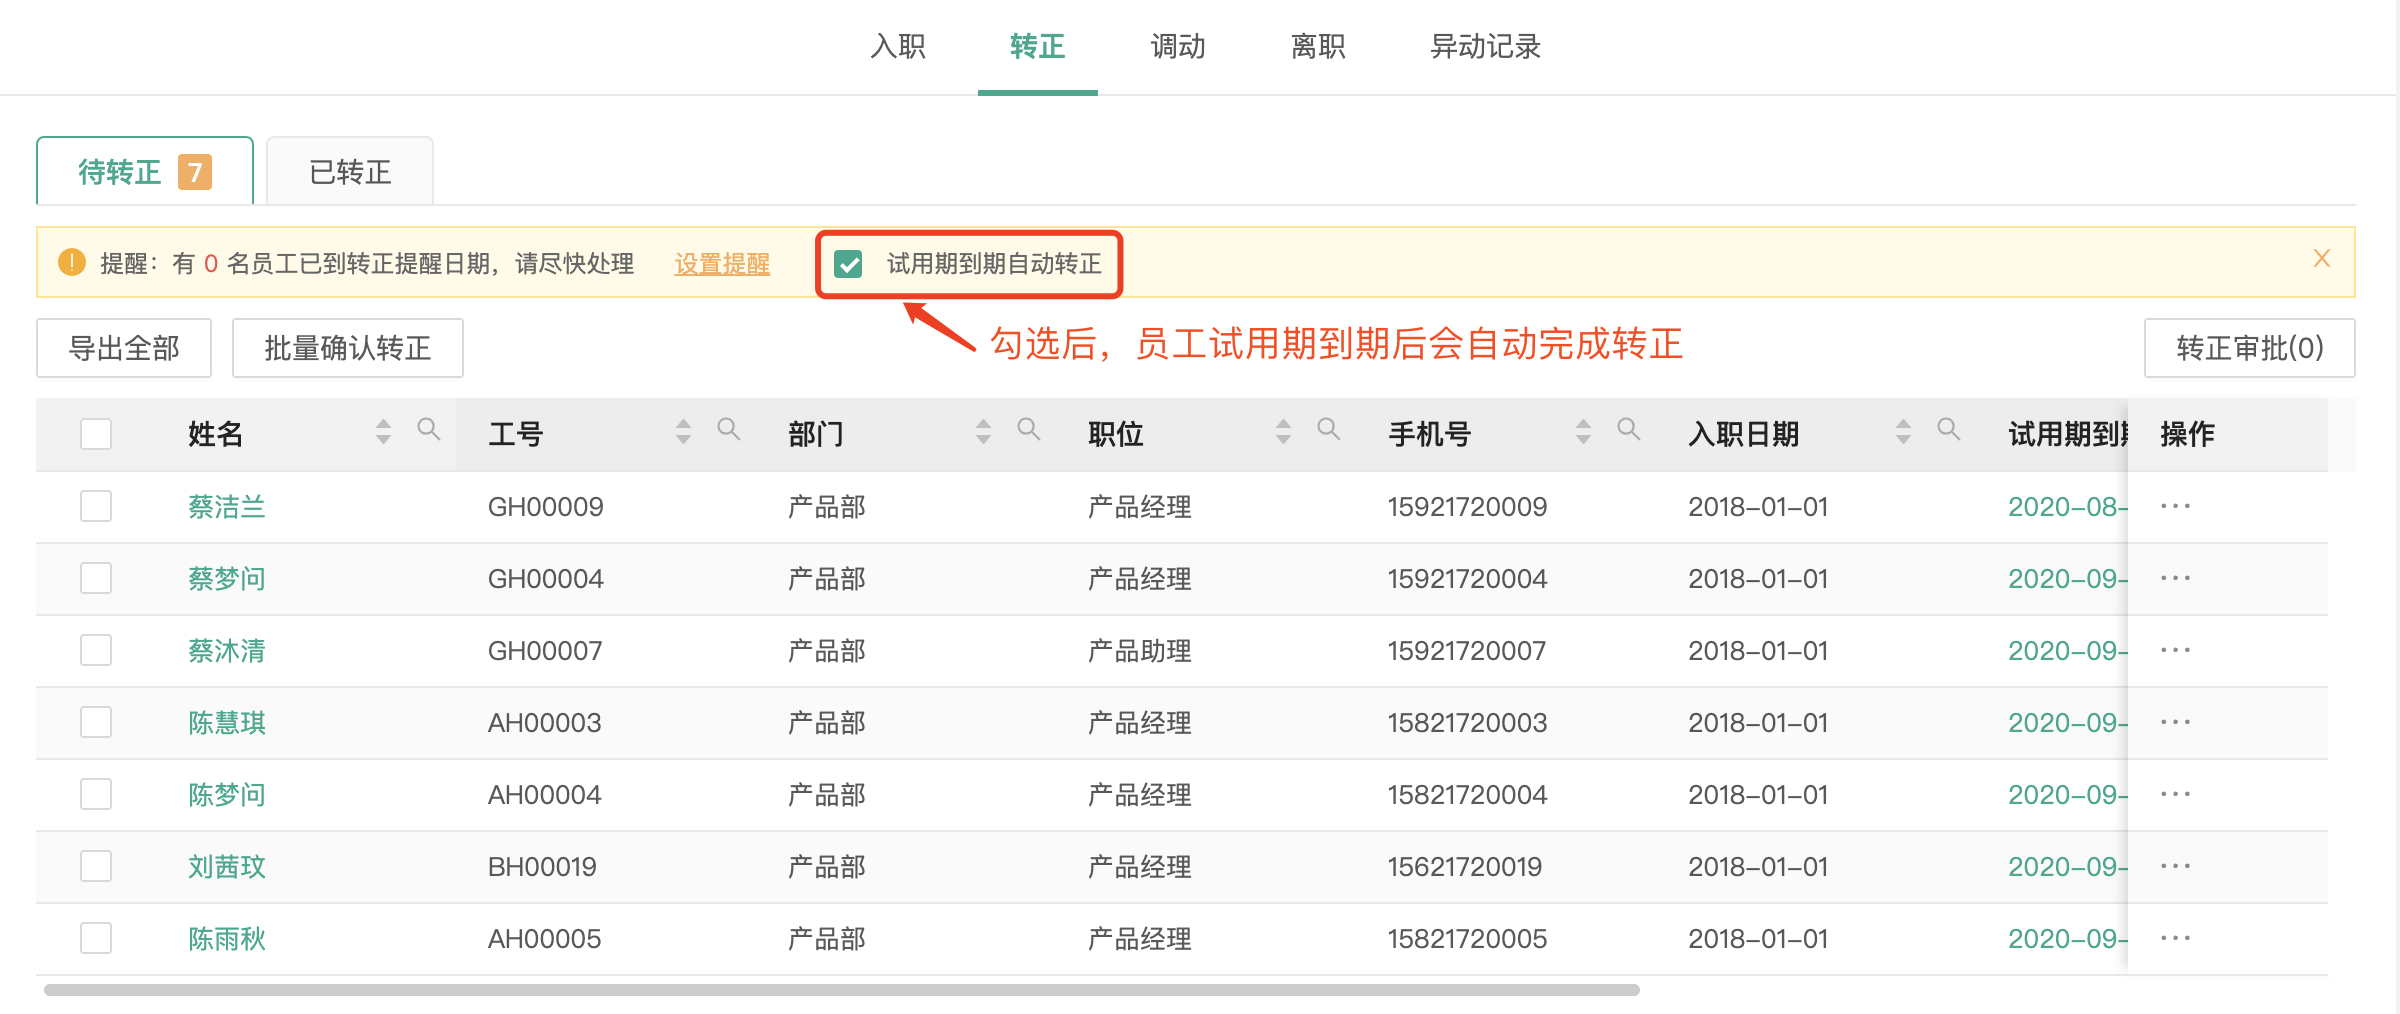The image size is (2400, 1014).
Task: Click the 工号 cell AH00003
Action: 545,723
